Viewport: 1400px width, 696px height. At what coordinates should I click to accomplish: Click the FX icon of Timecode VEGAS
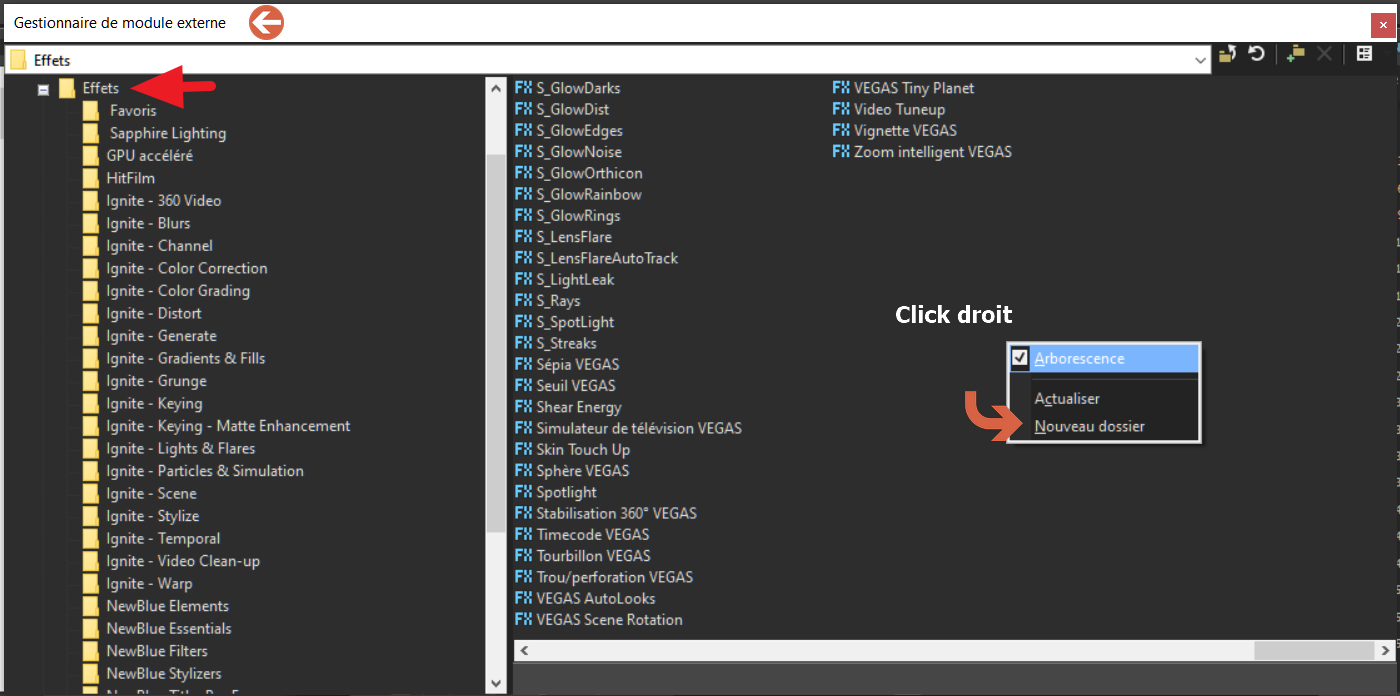pos(524,534)
